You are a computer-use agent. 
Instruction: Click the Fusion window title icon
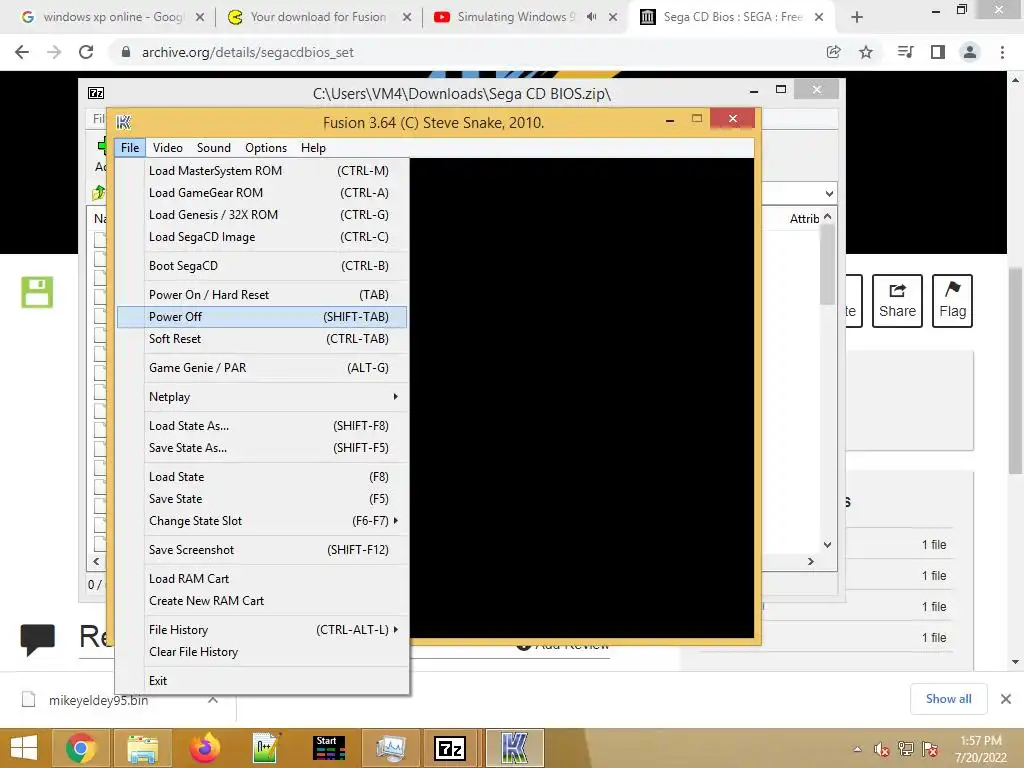point(123,122)
